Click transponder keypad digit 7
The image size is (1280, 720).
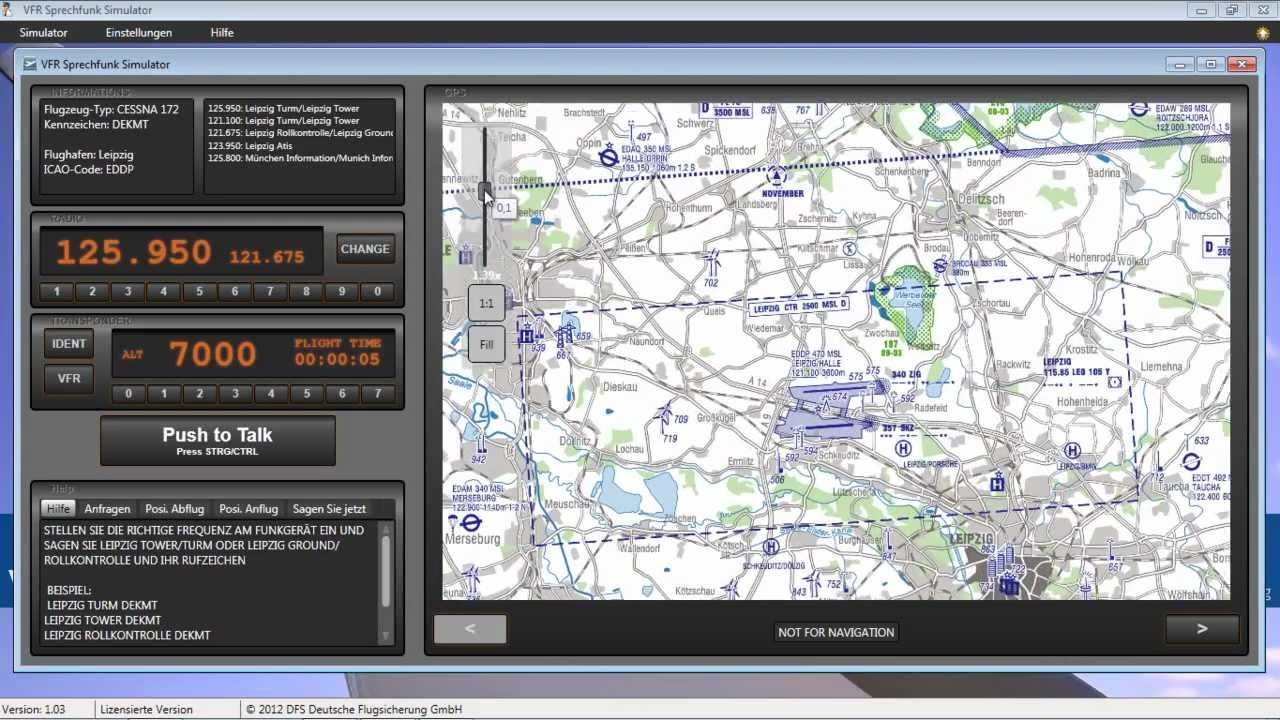[x=377, y=394]
